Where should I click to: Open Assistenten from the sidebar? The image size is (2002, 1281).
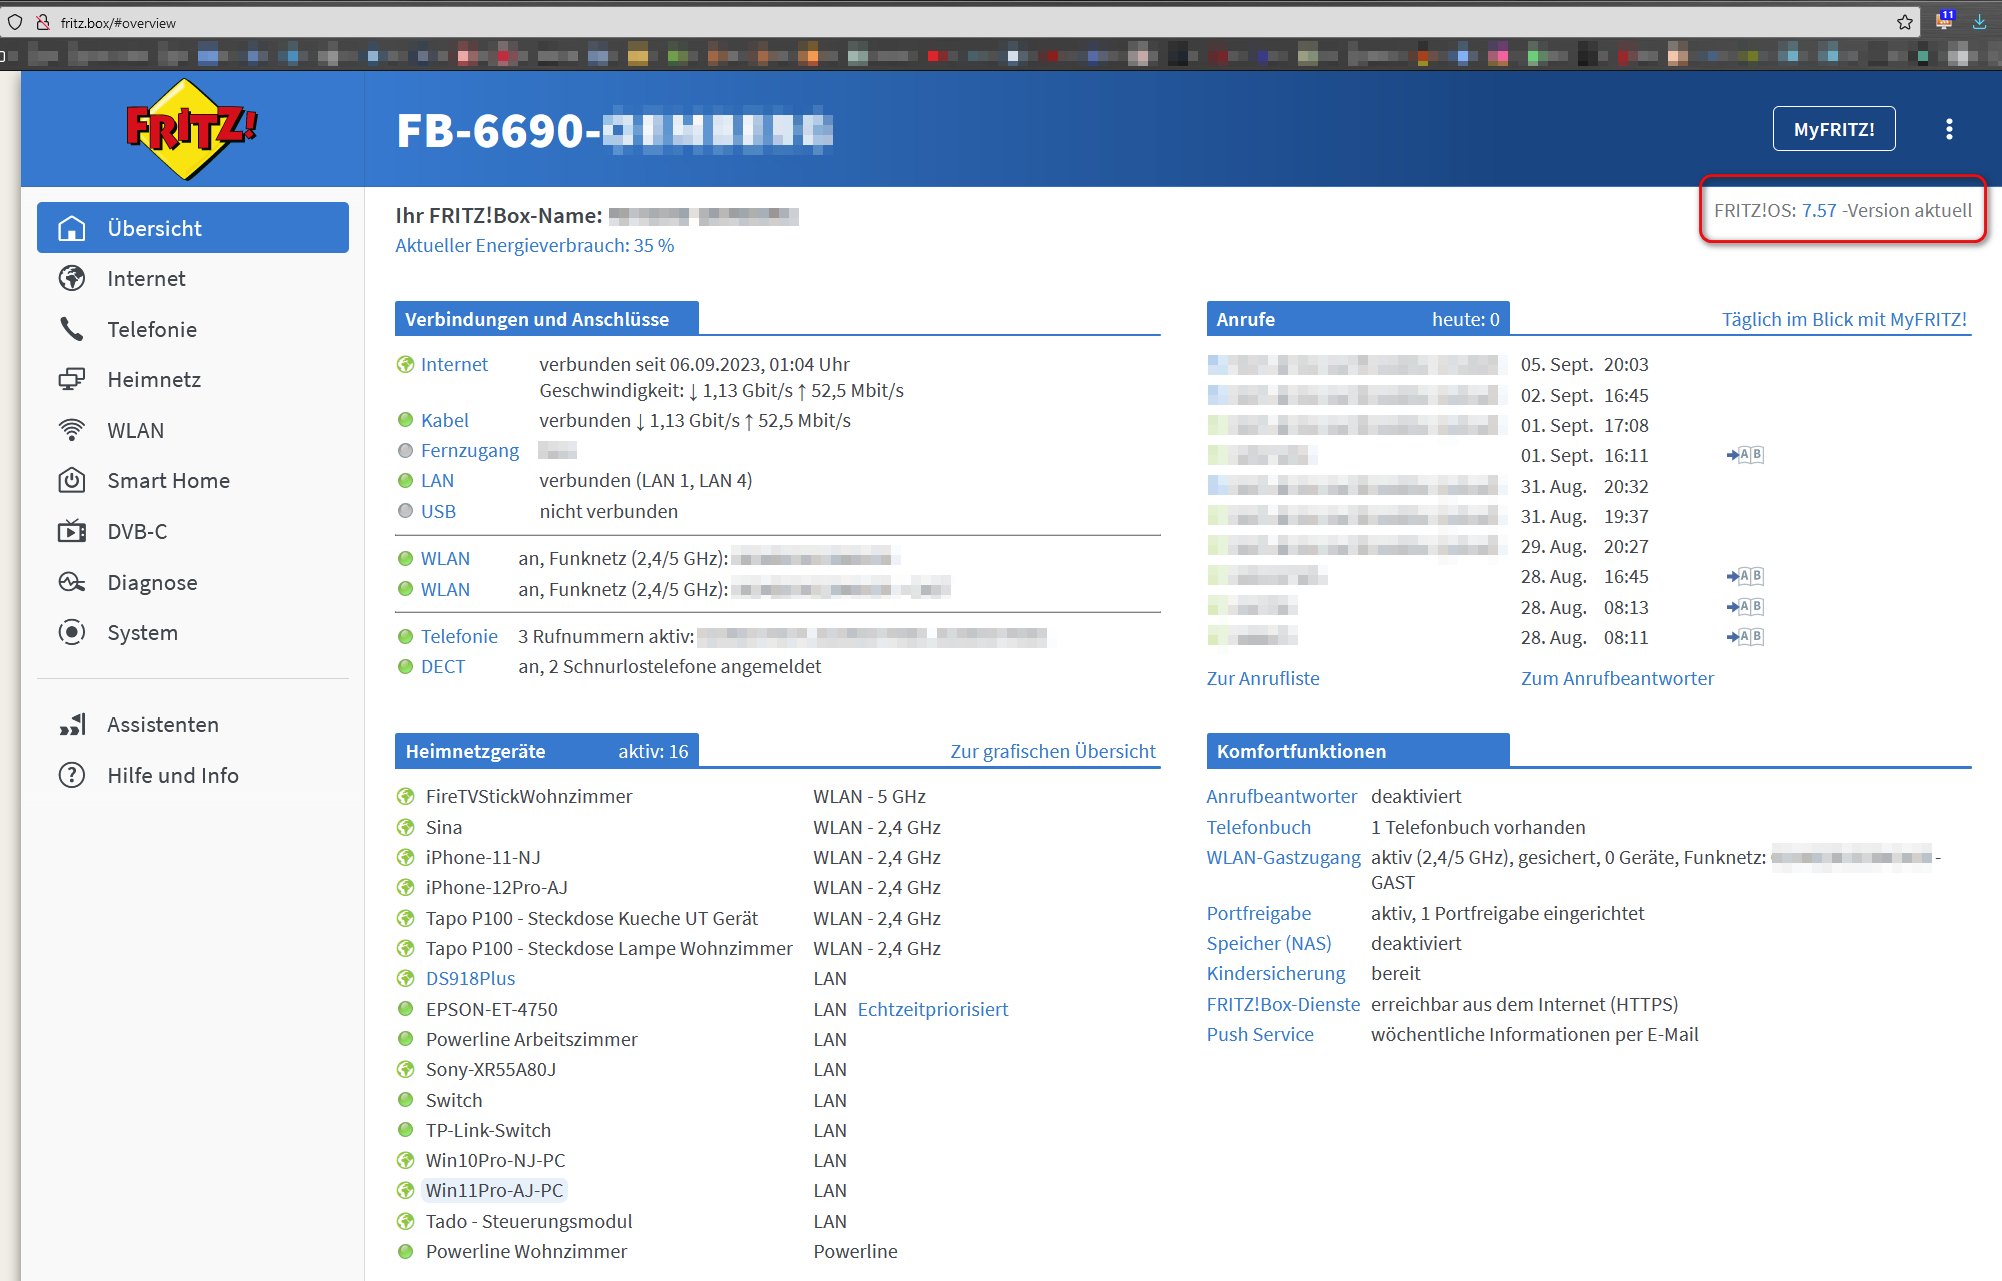(x=162, y=724)
